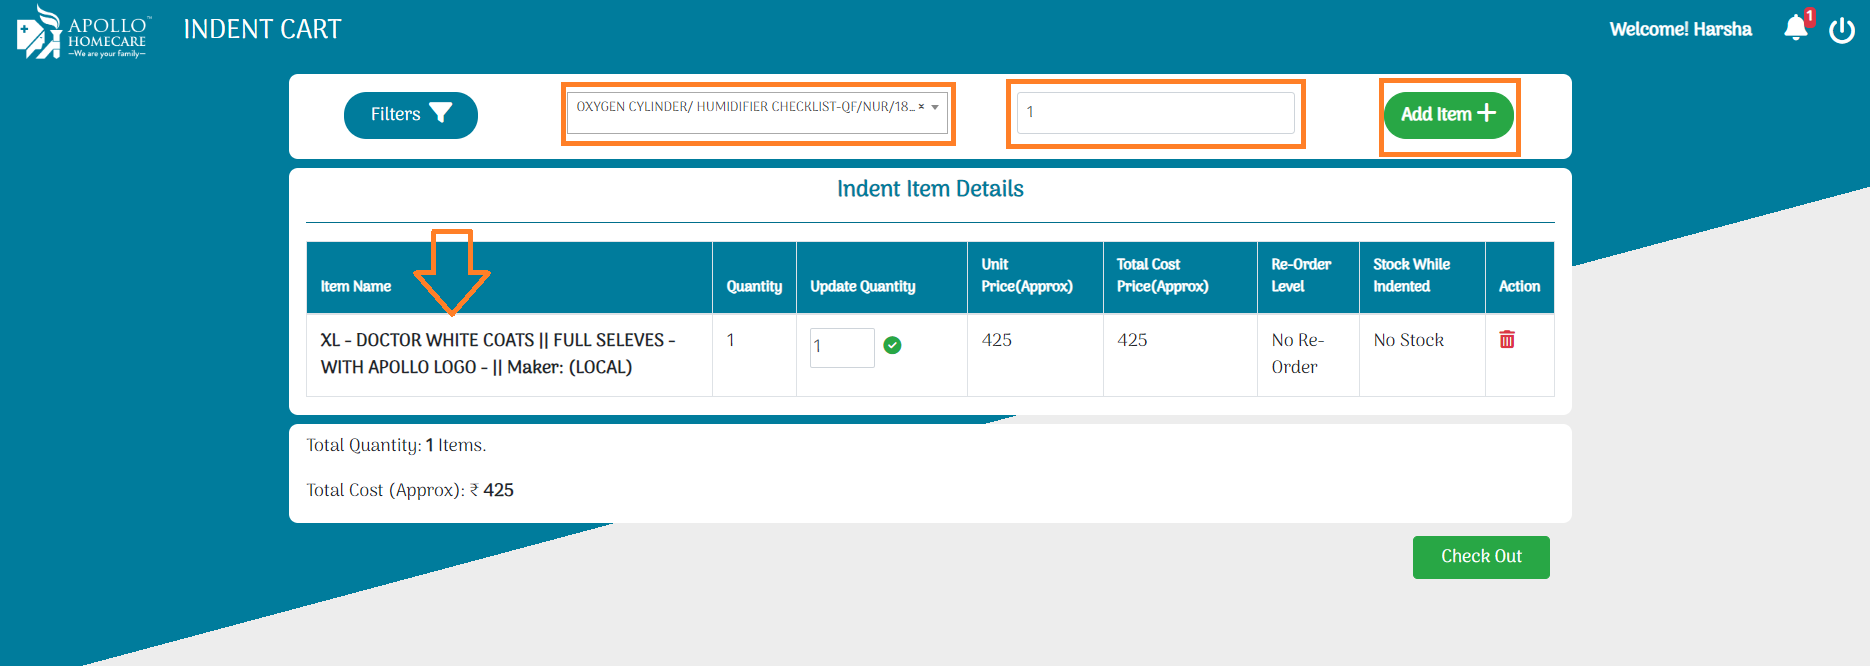Click the power logout icon
Image resolution: width=1870 pixels, height=666 pixels.
click(1842, 30)
